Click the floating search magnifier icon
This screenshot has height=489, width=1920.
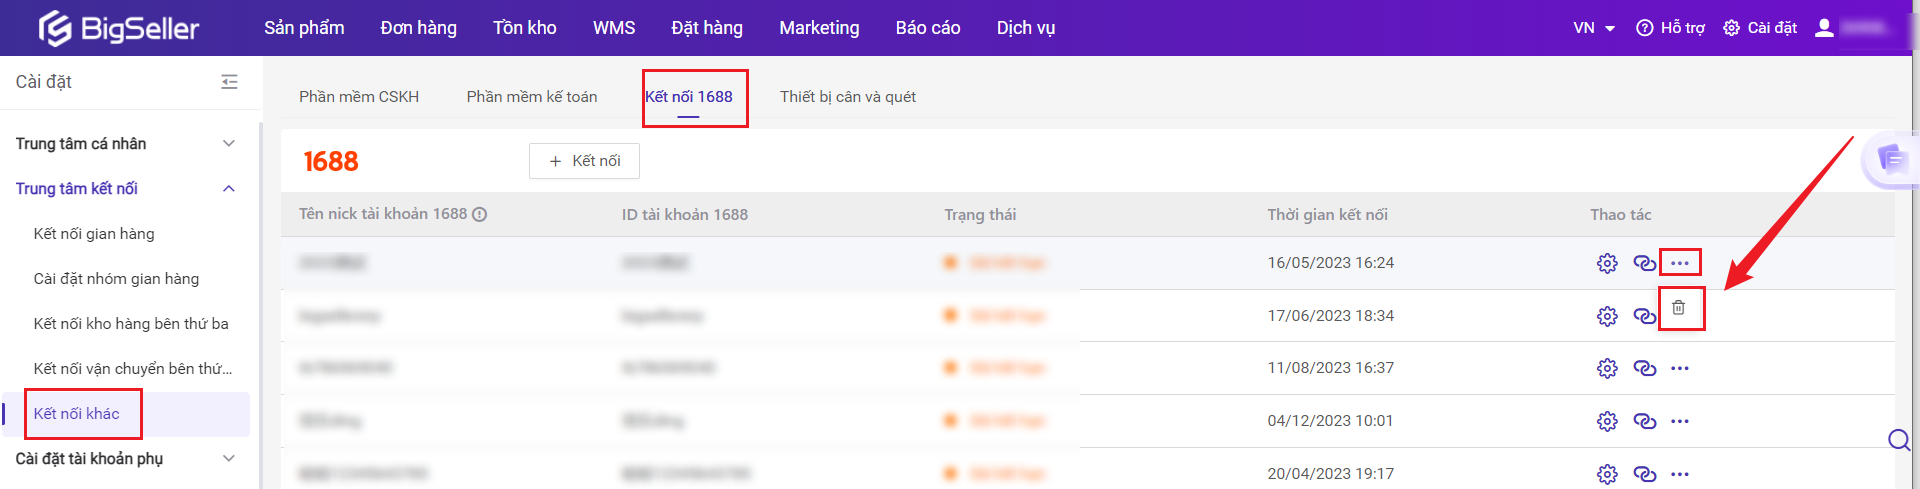[x=1899, y=440]
